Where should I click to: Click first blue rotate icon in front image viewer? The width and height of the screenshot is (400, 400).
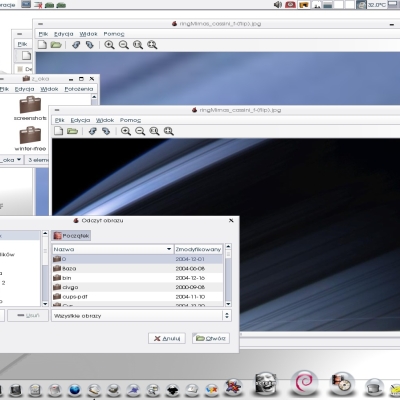pos(92,131)
